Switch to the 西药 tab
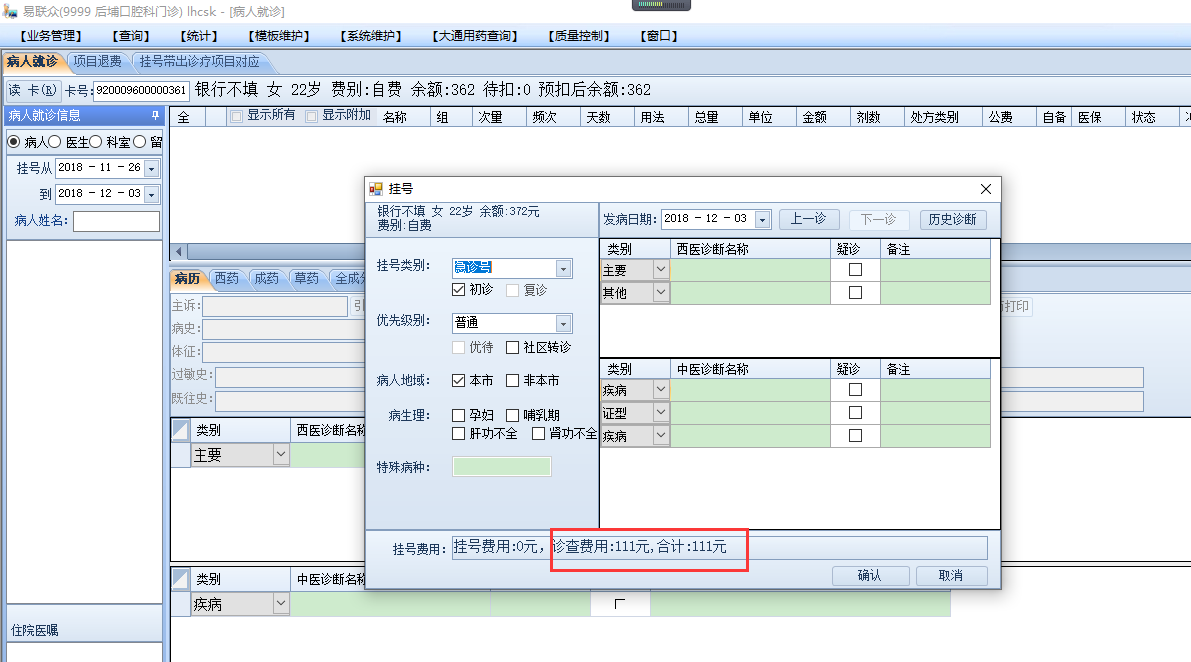The image size is (1191, 662). [226, 279]
